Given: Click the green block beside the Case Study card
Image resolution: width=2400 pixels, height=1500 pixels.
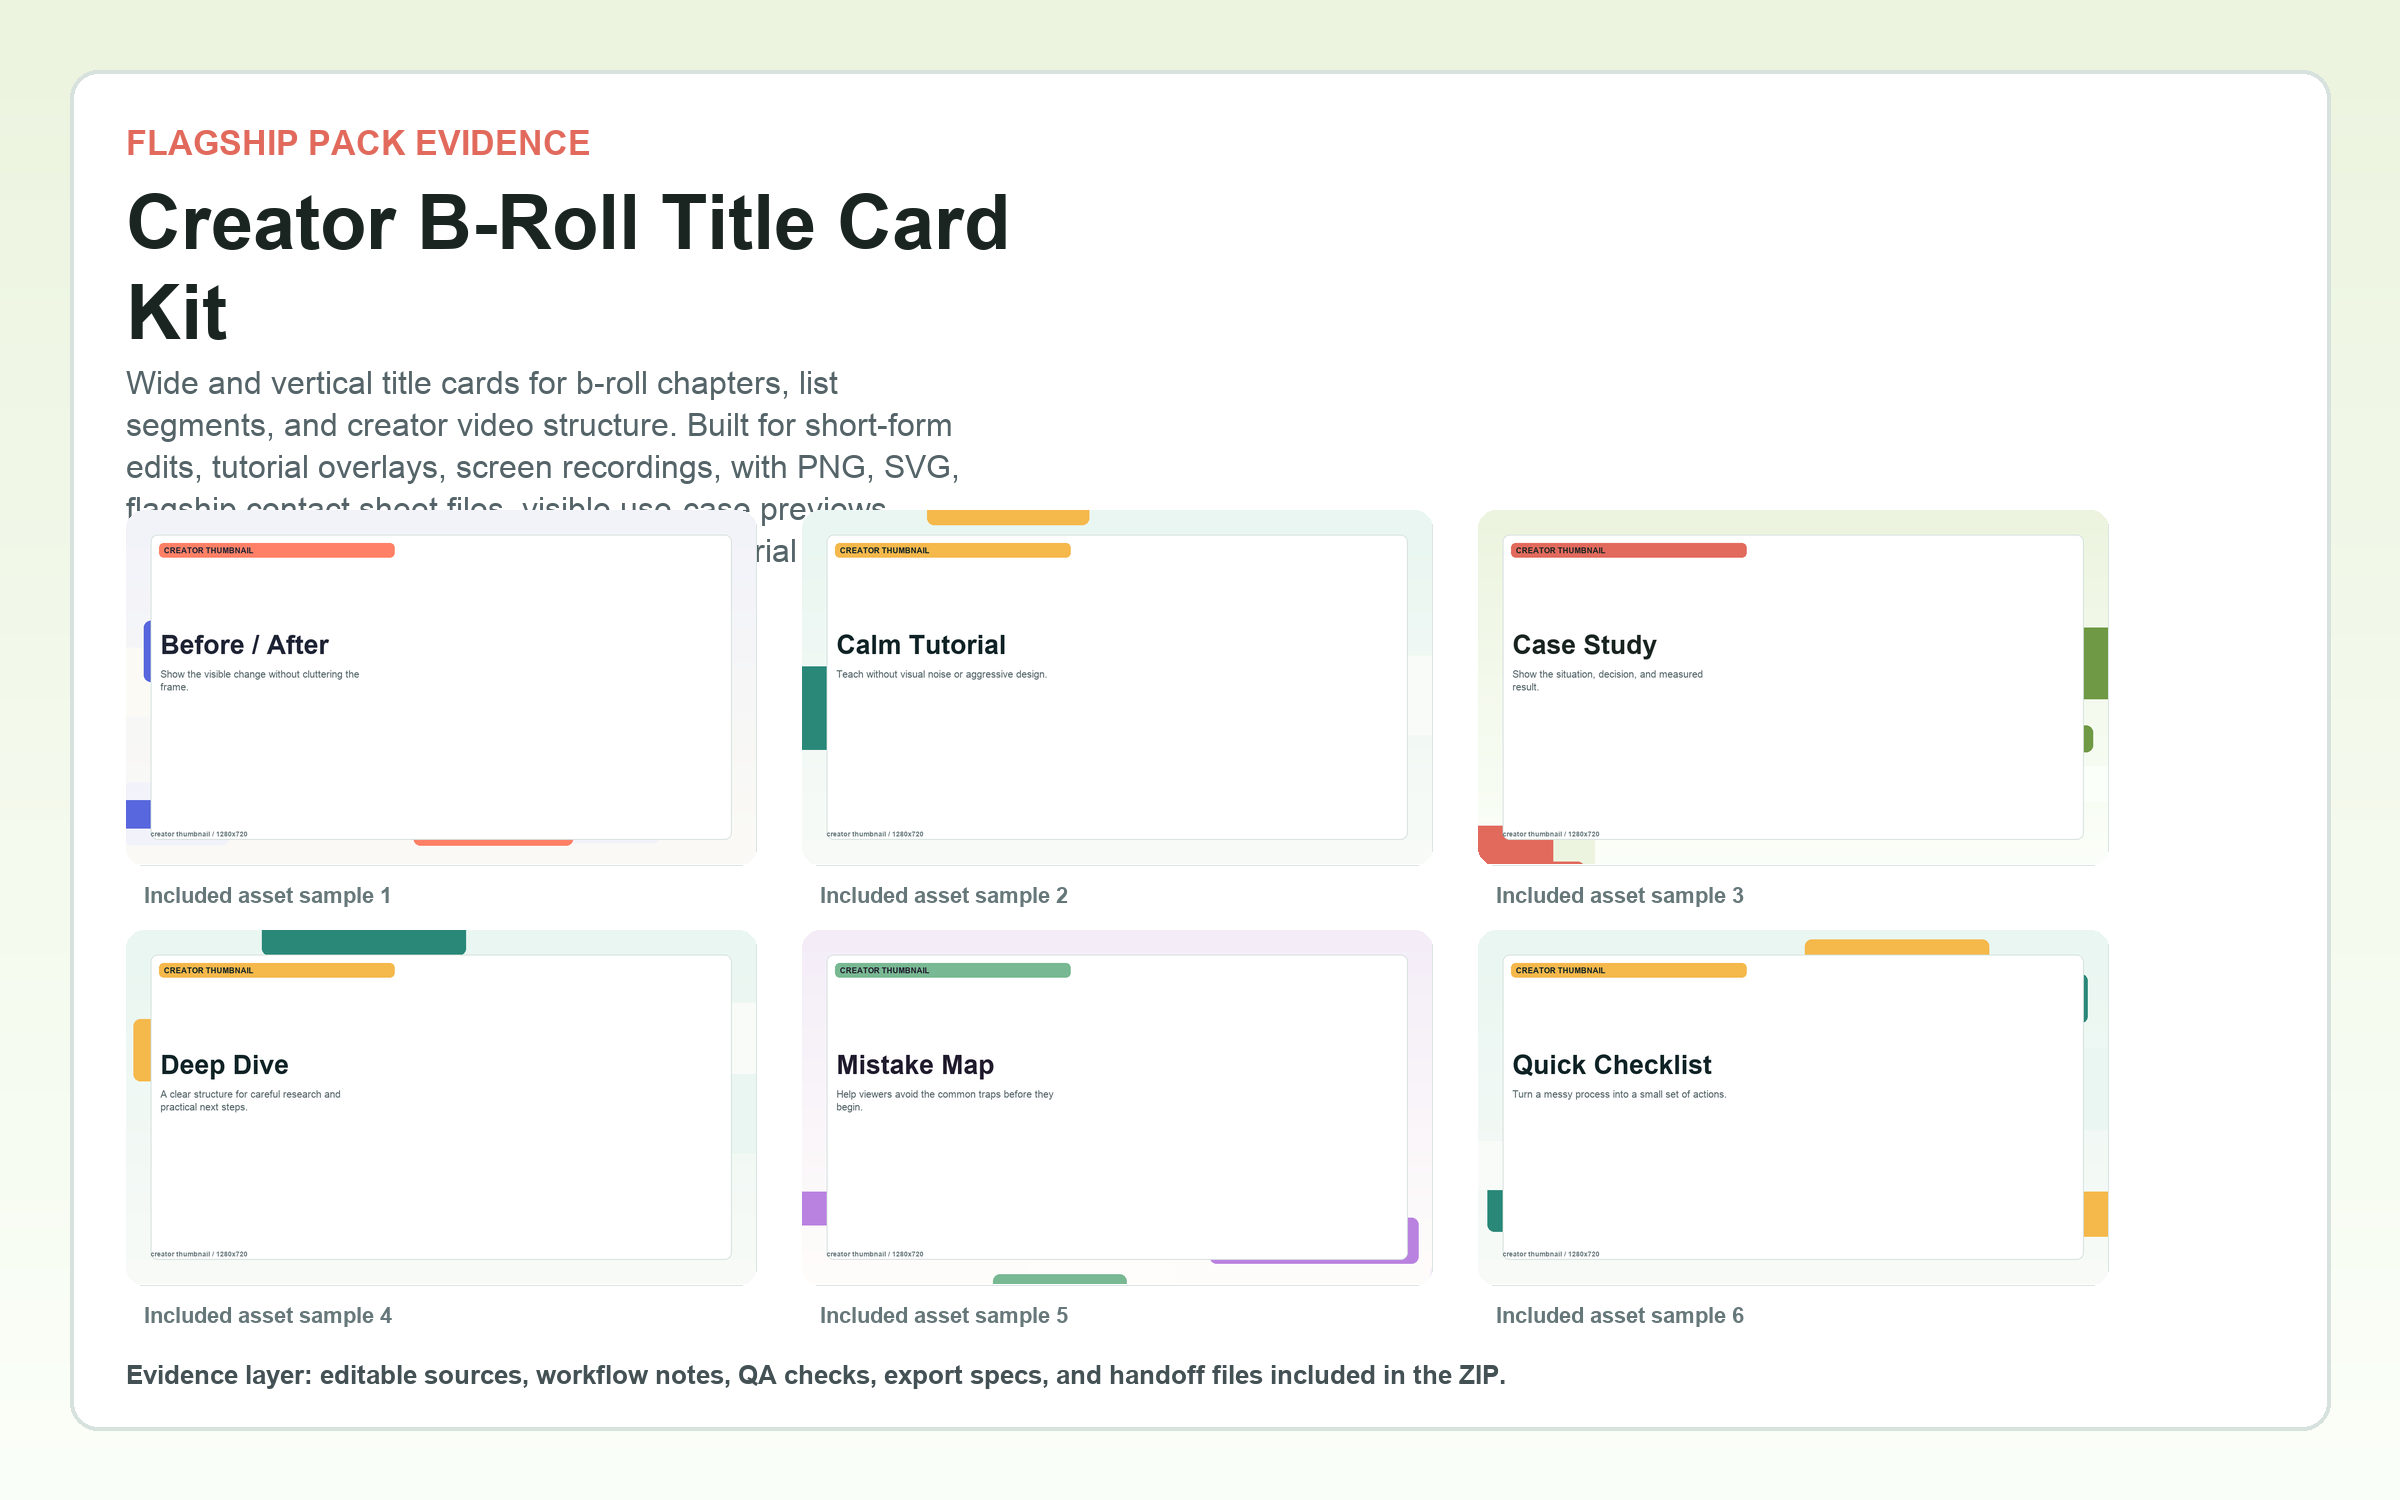Looking at the screenshot, I should 2096,663.
